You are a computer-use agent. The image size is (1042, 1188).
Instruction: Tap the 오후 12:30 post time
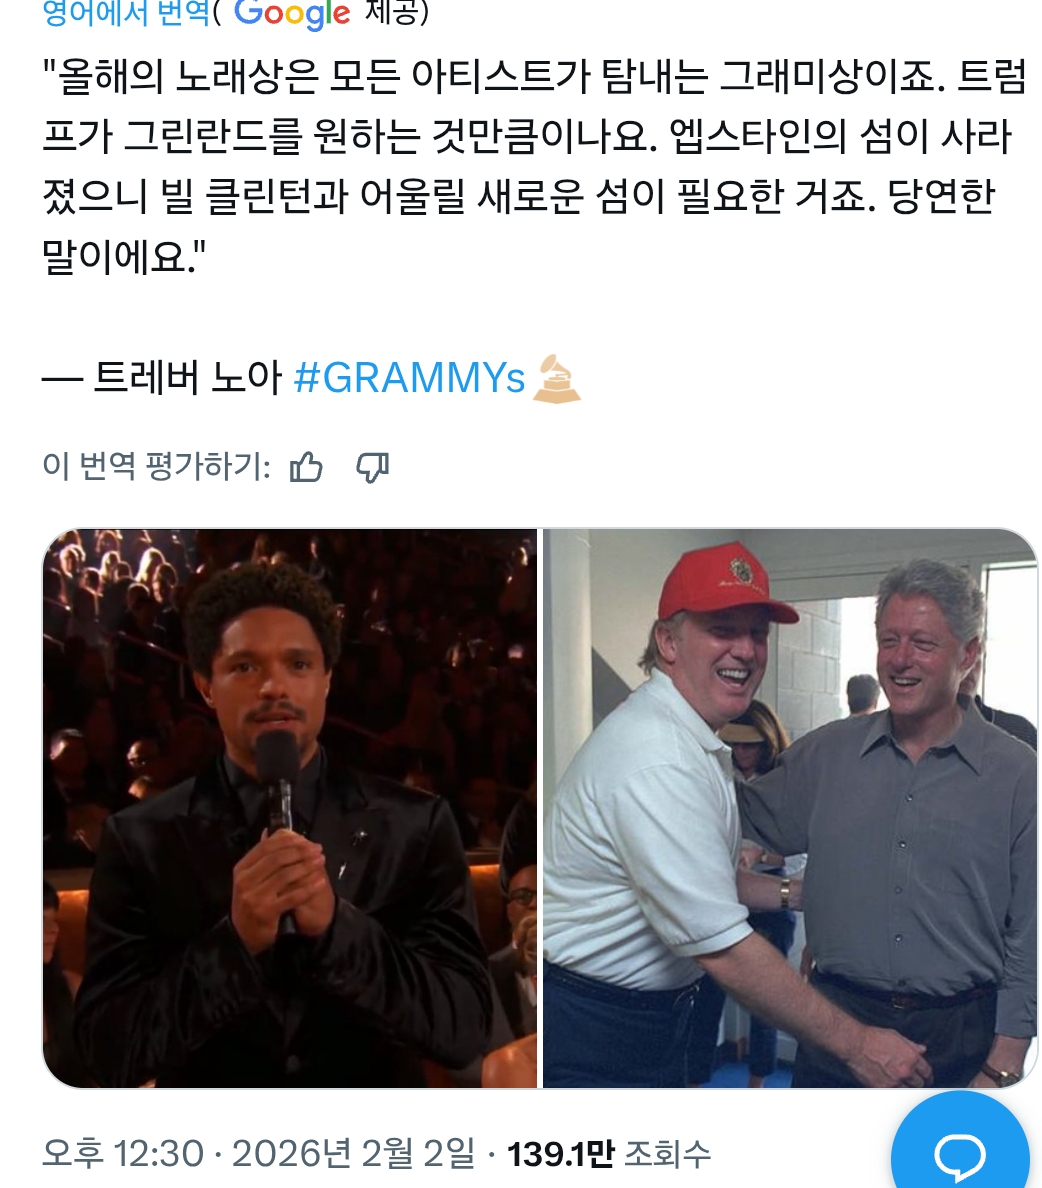[123, 1154]
